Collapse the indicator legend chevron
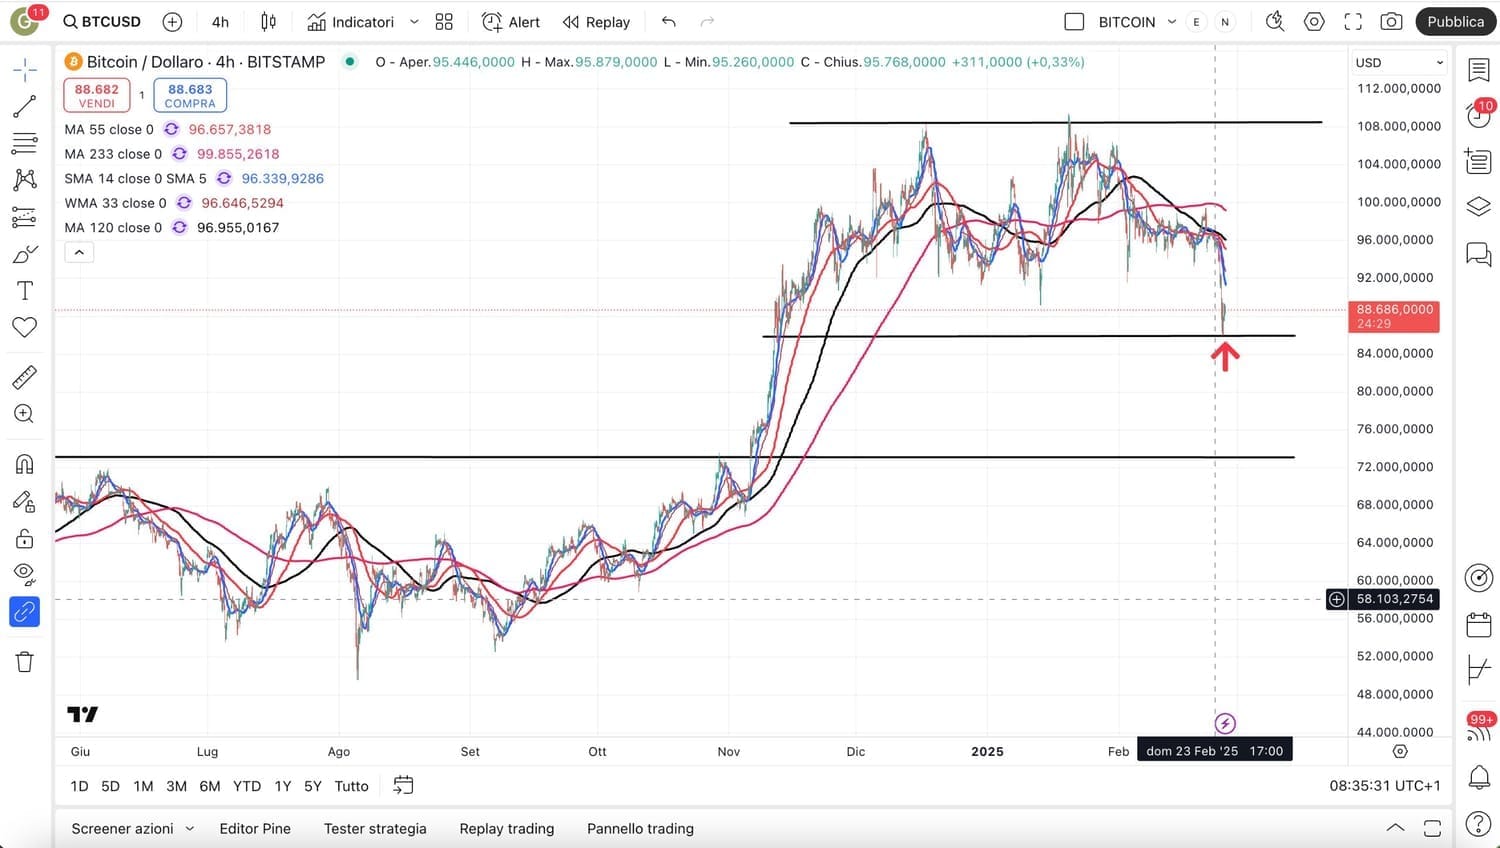This screenshot has height=848, width=1500. [x=79, y=252]
